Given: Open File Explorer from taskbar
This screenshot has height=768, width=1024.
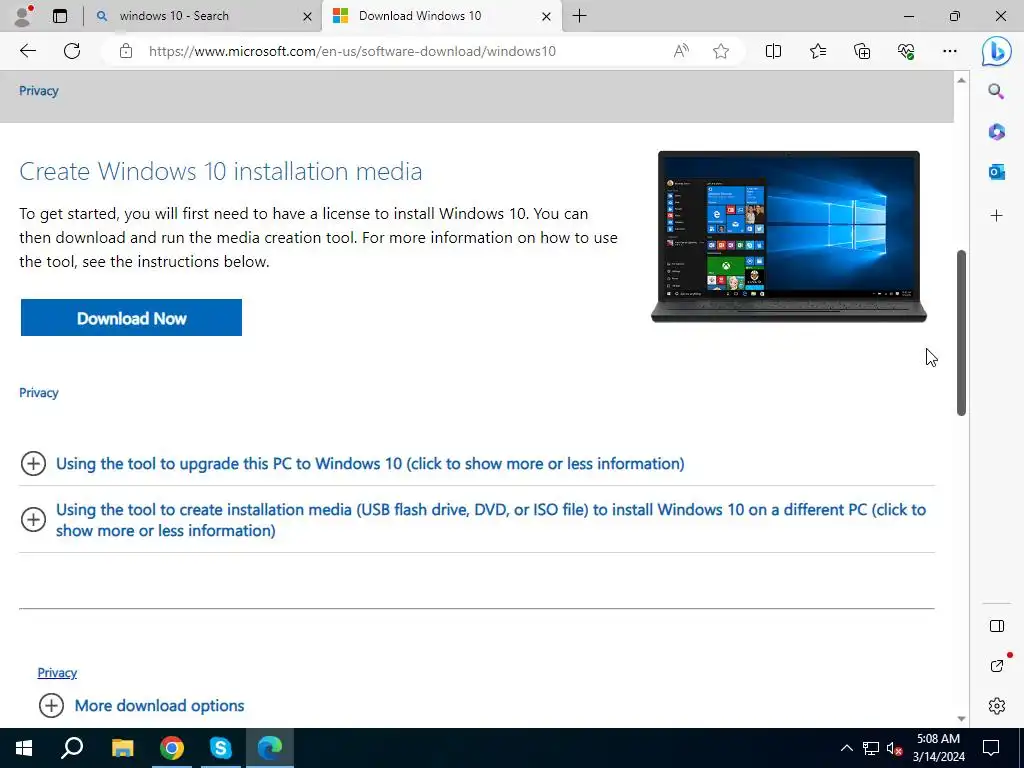Looking at the screenshot, I should tap(122, 748).
